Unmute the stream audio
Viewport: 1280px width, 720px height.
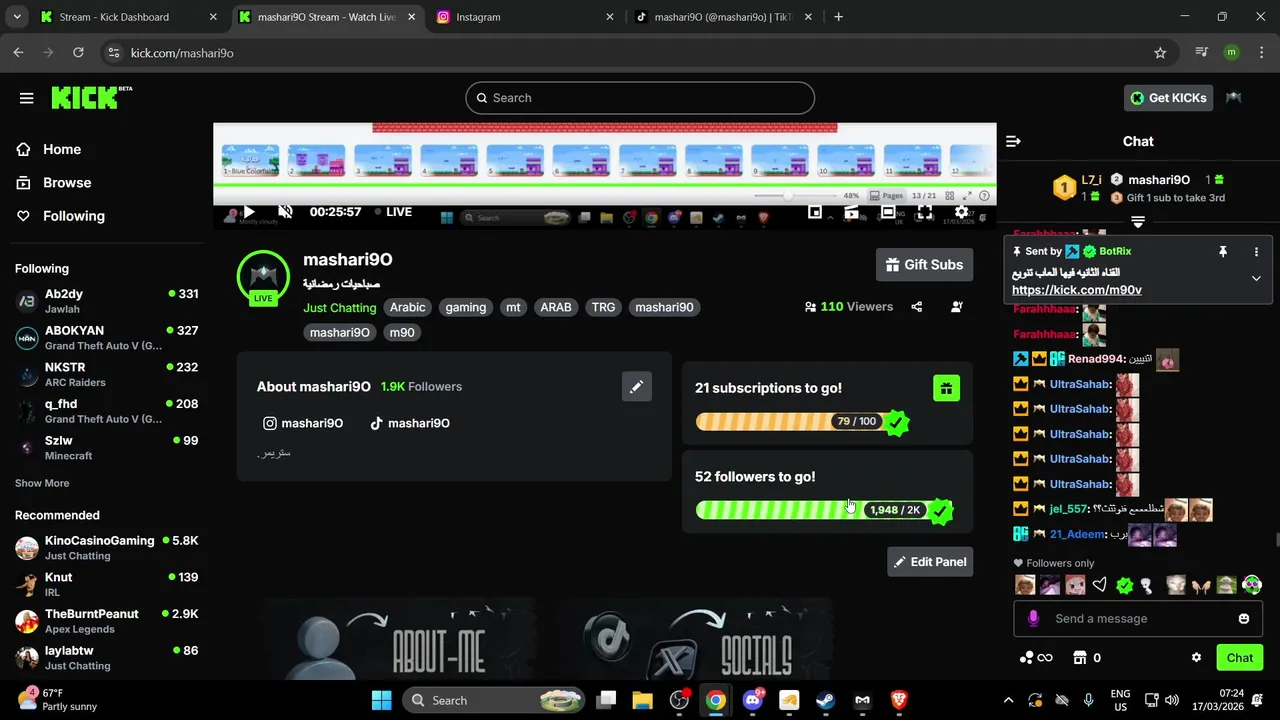285,212
